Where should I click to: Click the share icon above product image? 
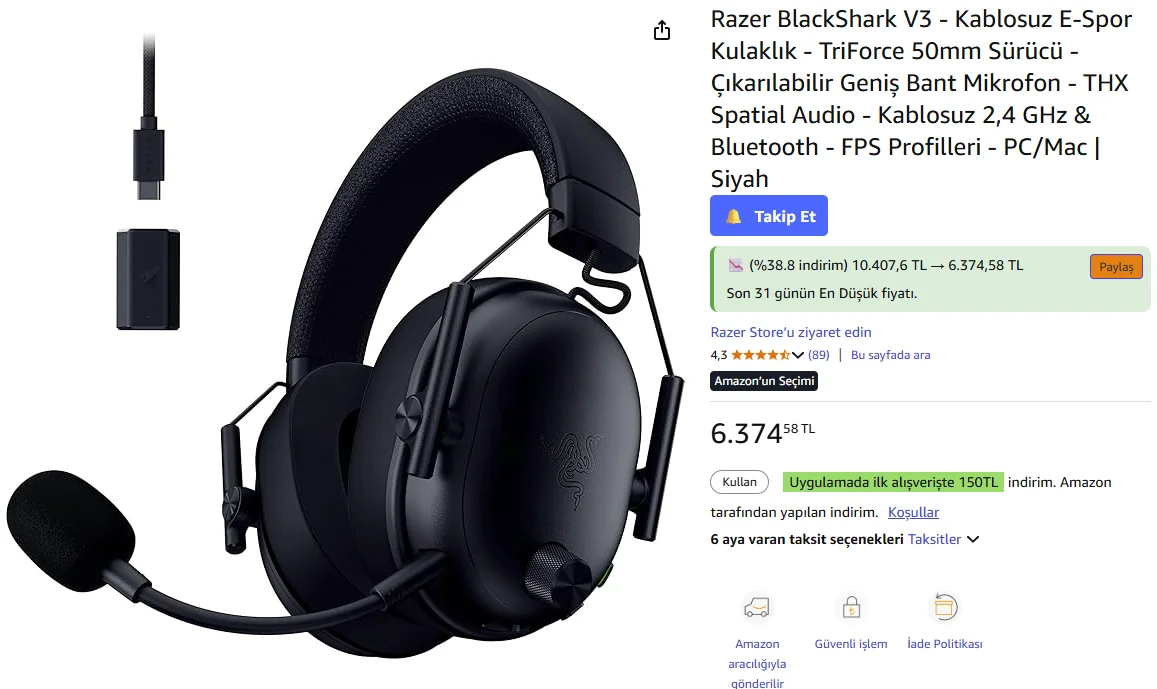662,30
